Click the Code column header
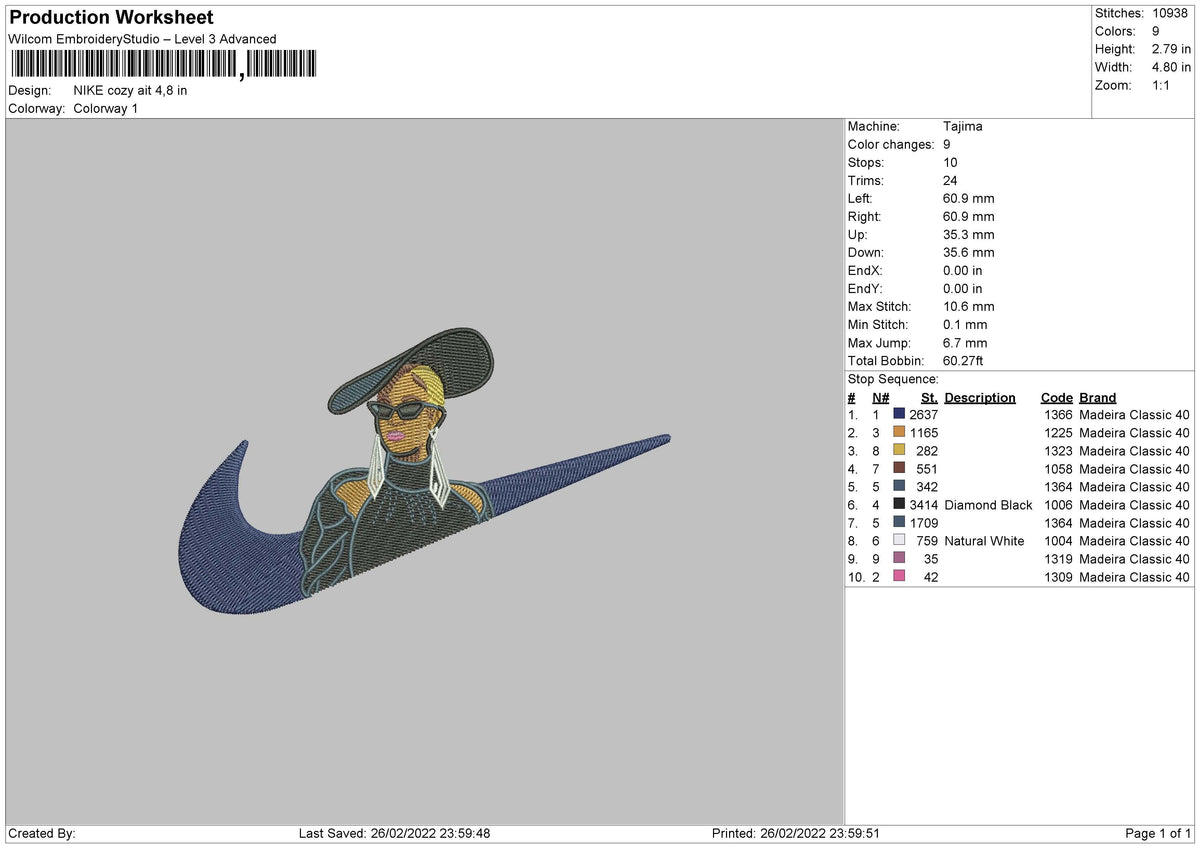The image size is (1200, 848). point(1056,398)
